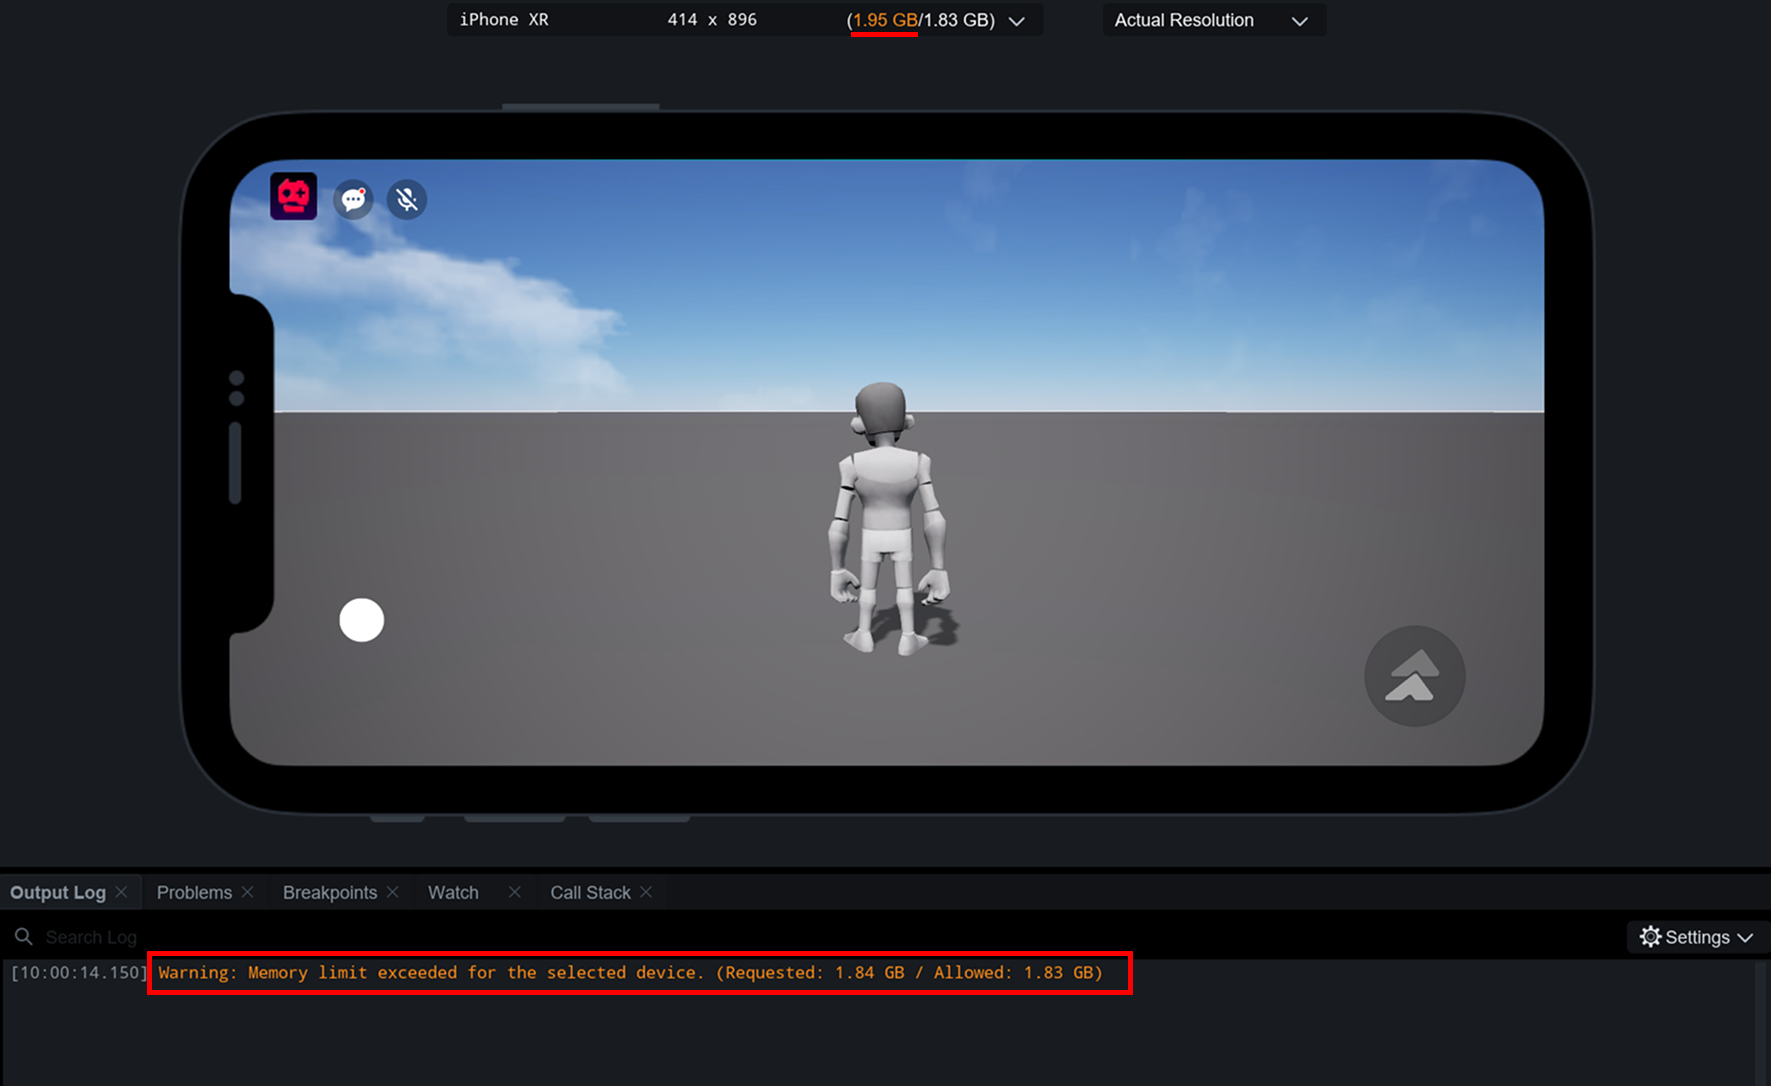1771x1086 pixels.
Task: Close the Watch tab
Action: tap(514, 892)
